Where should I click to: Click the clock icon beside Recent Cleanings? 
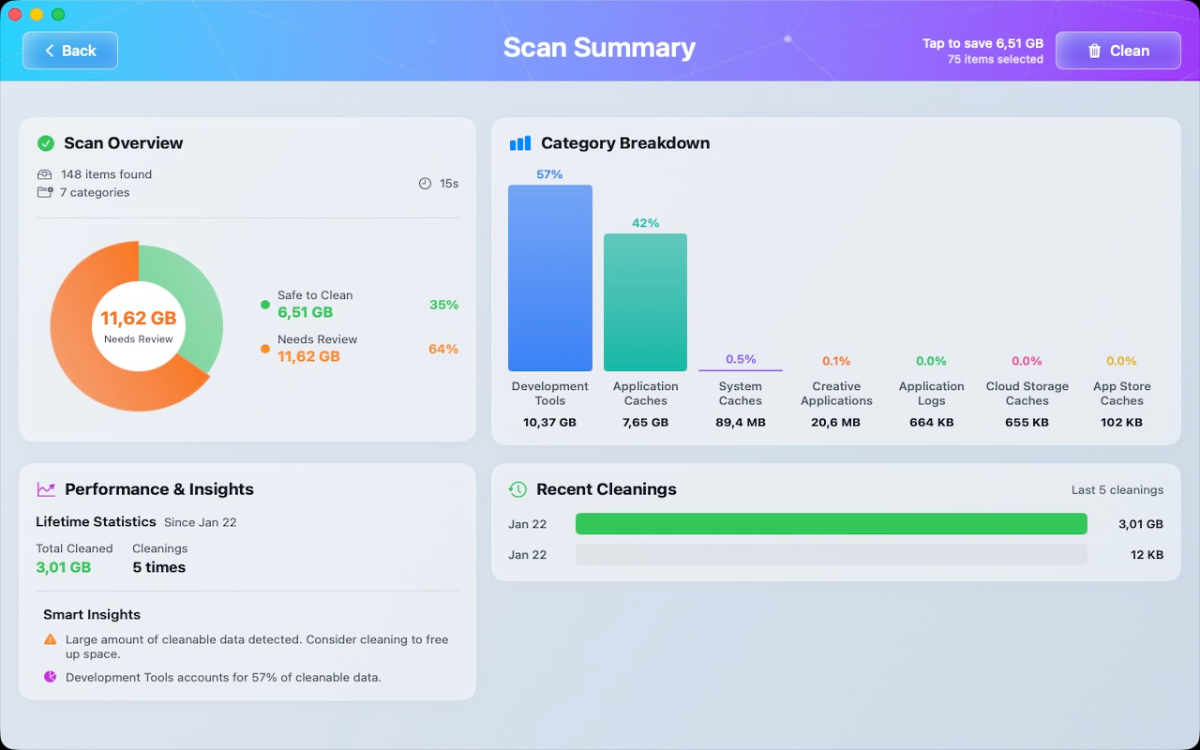point(516,489)
